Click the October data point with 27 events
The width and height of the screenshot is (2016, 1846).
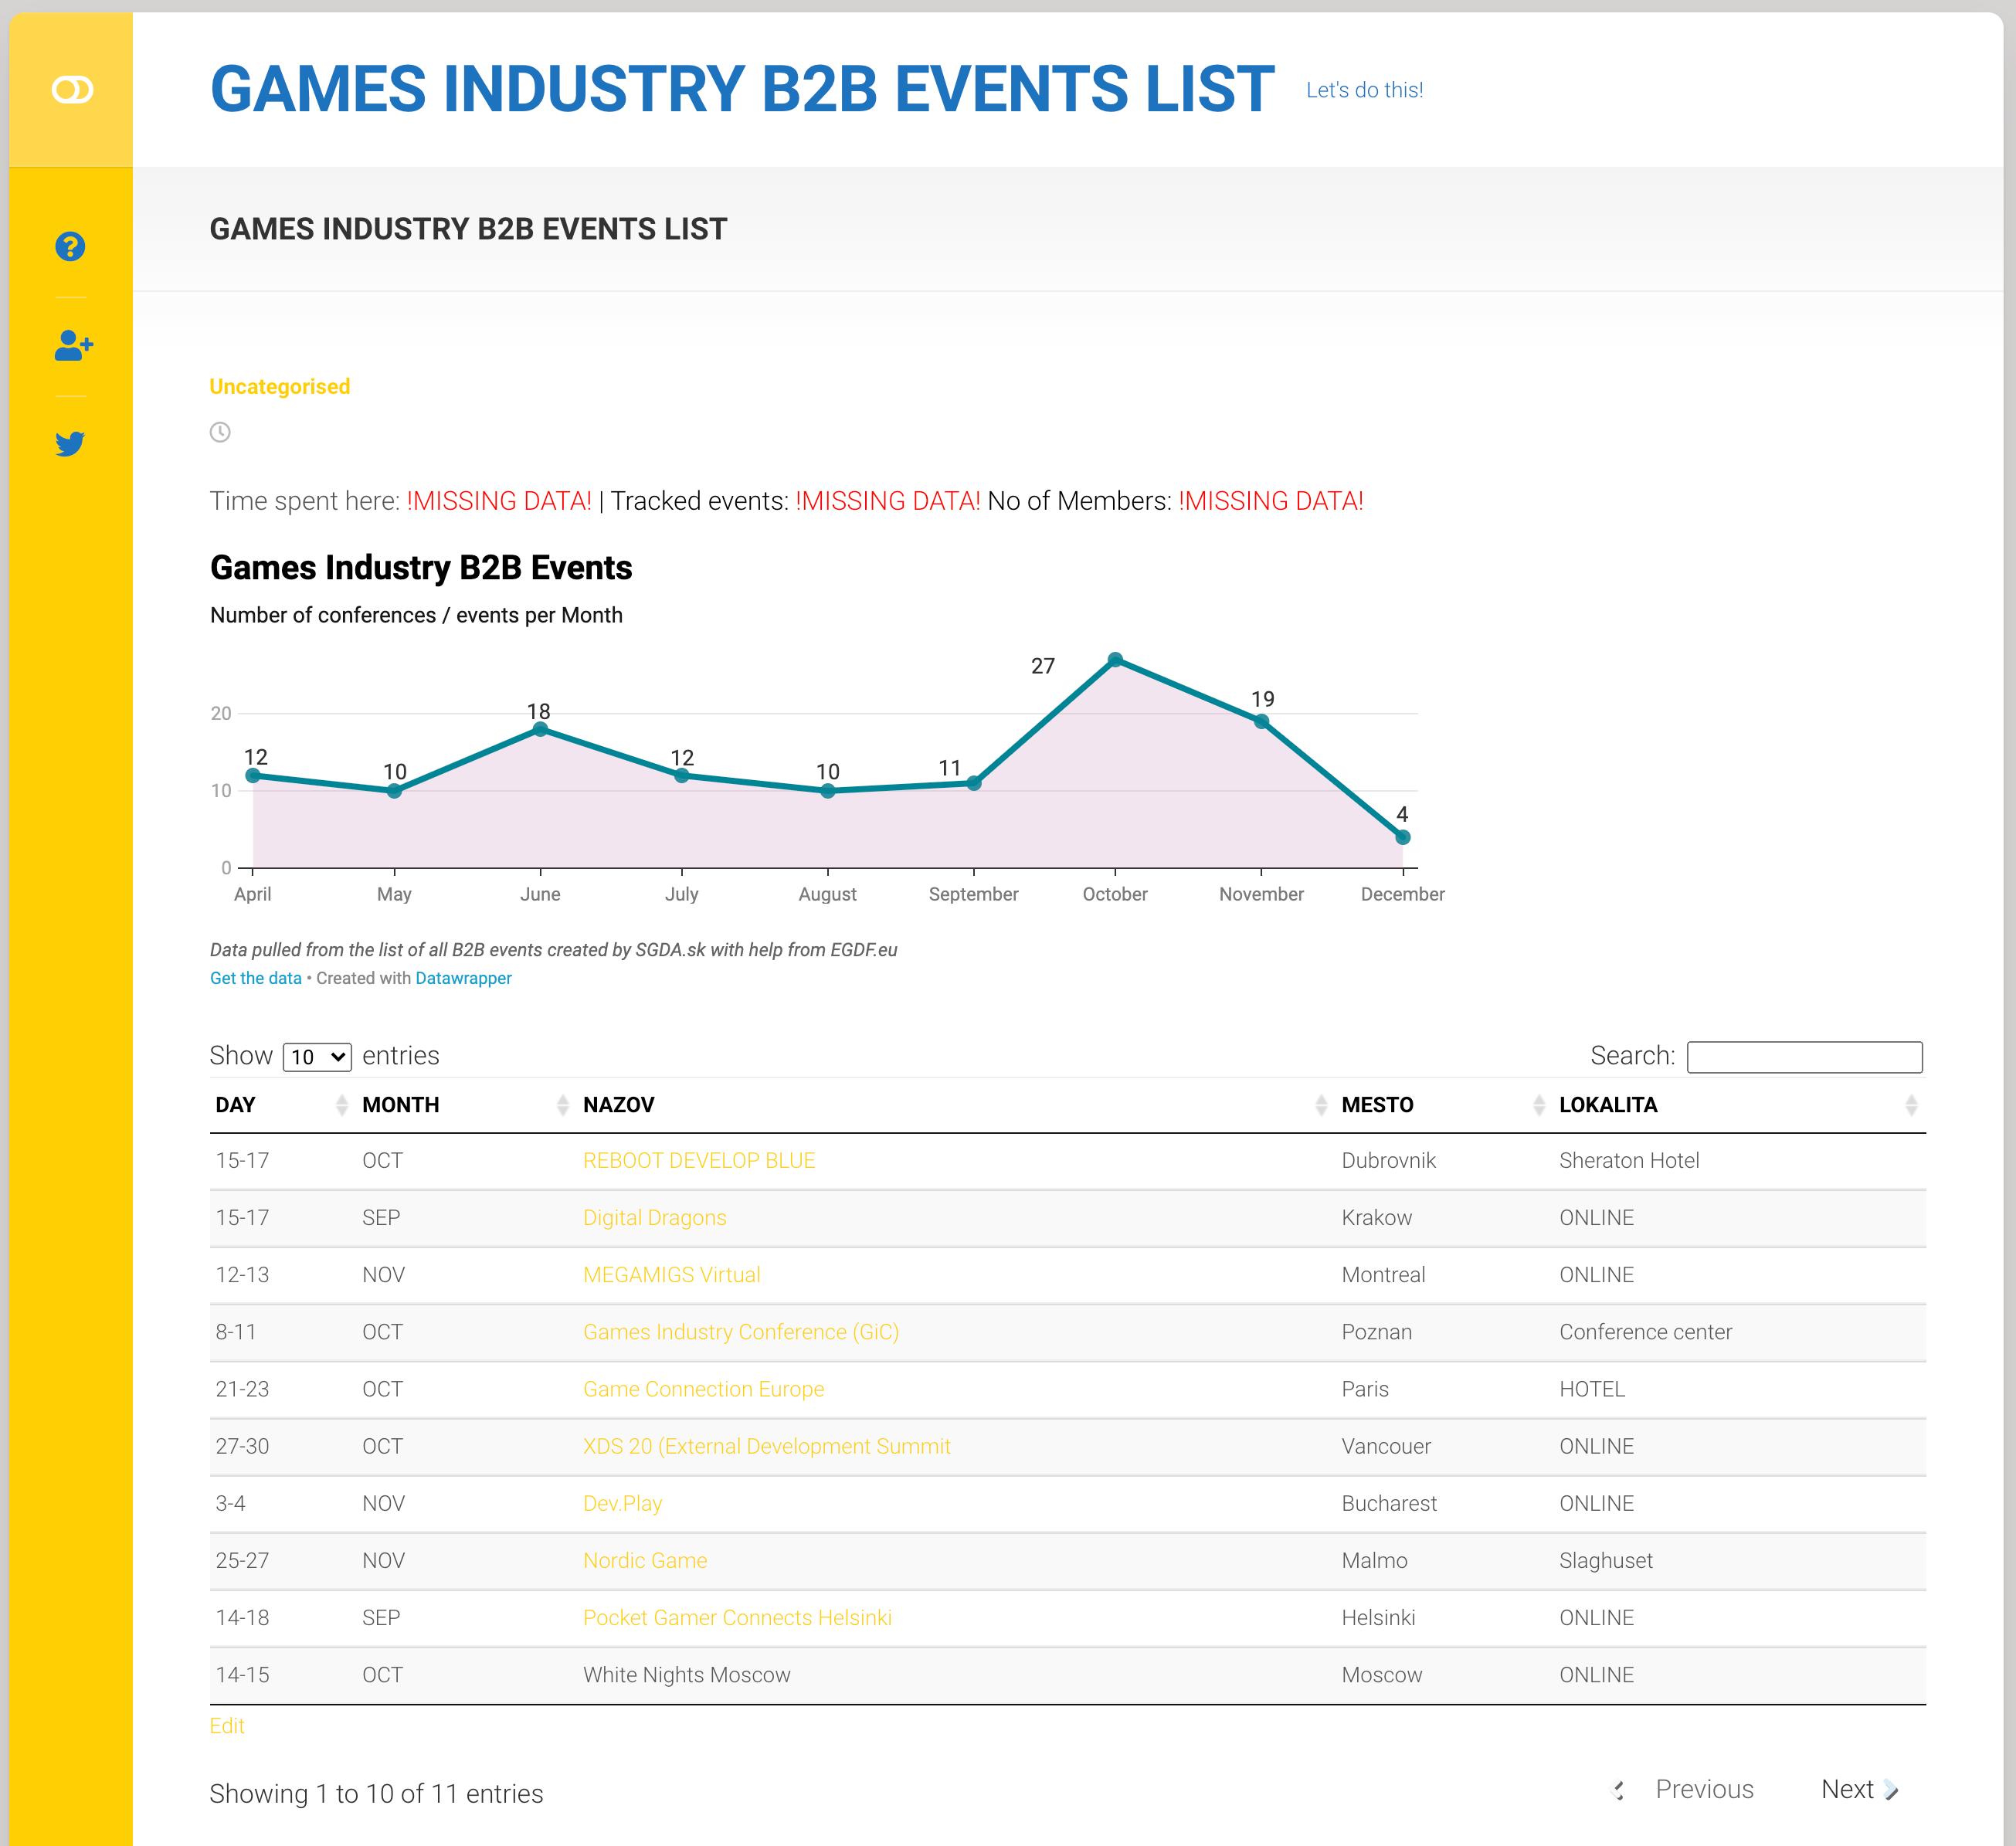1115,659
